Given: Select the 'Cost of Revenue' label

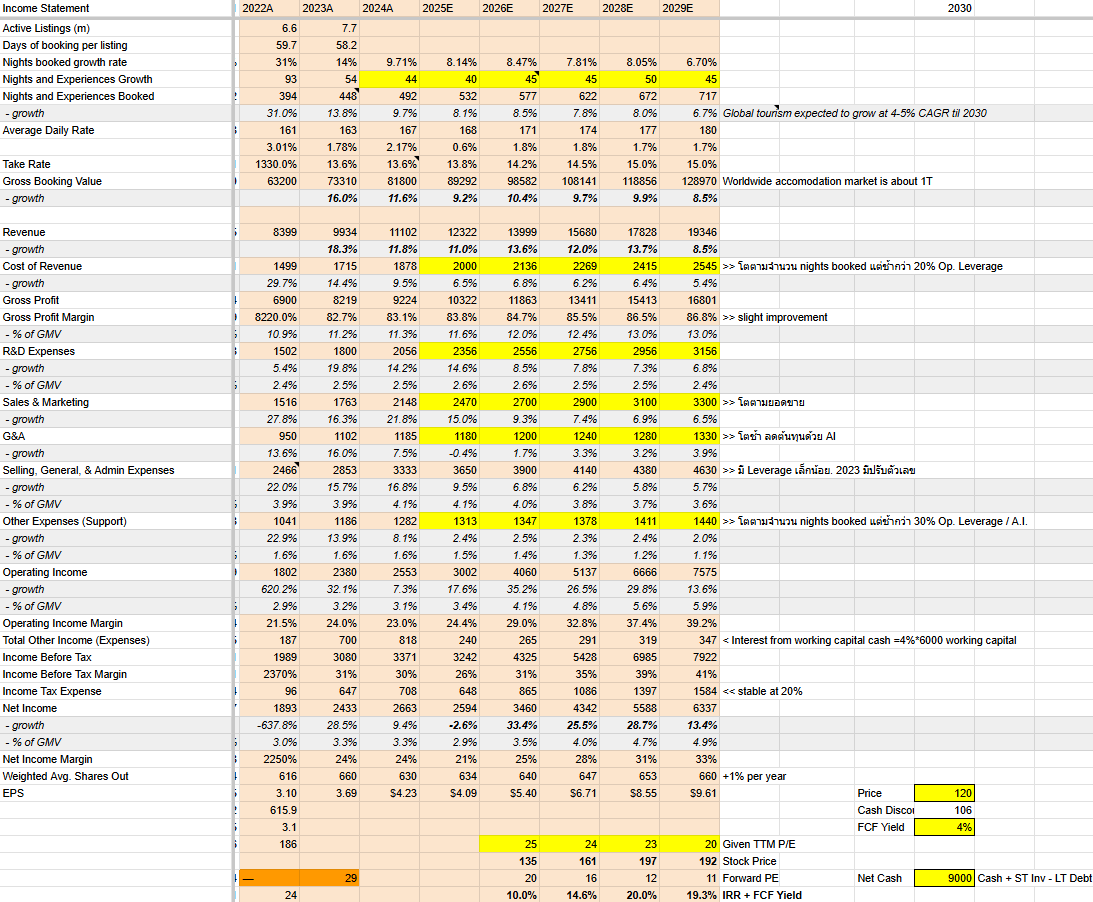Looking at the screenshot, I should point(42,266).
